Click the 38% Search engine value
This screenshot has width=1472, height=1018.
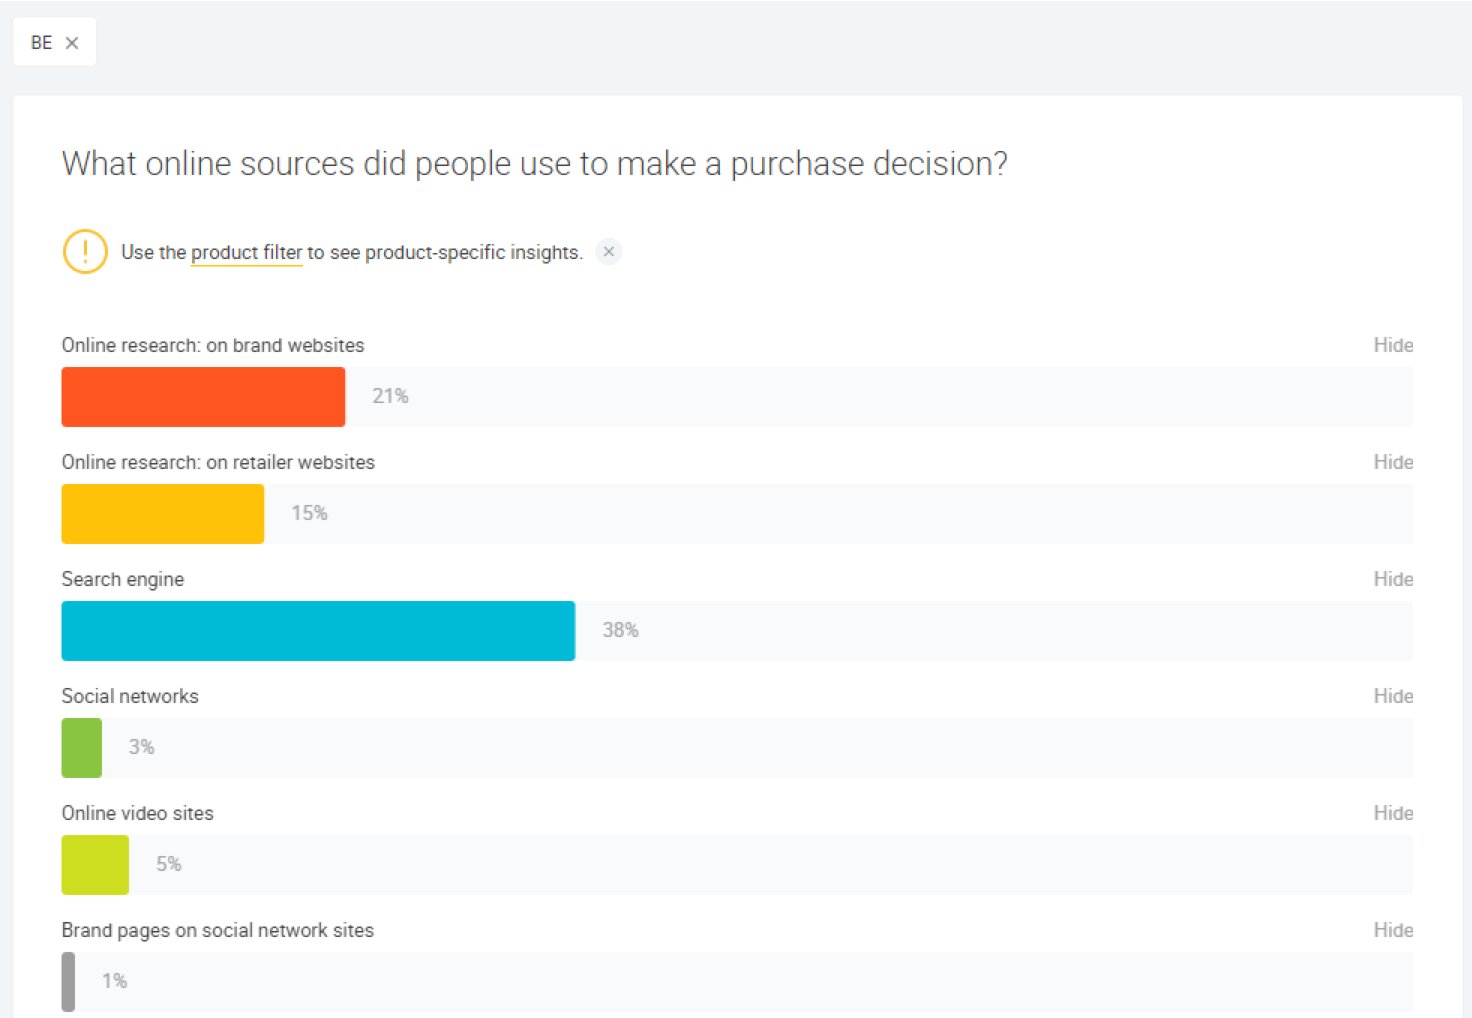(x=620, y=630)
